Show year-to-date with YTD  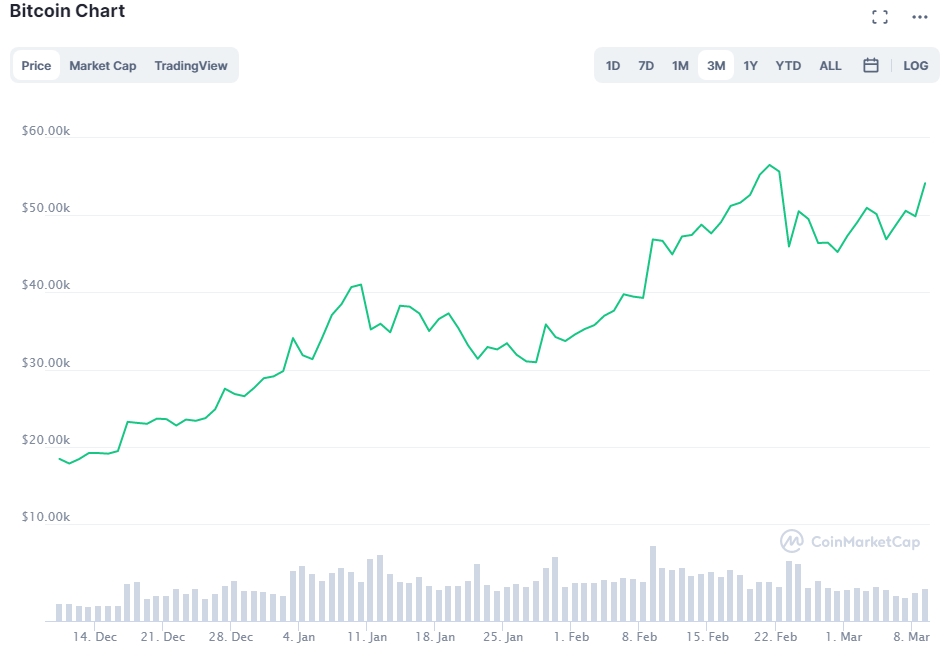pos(788,66)
